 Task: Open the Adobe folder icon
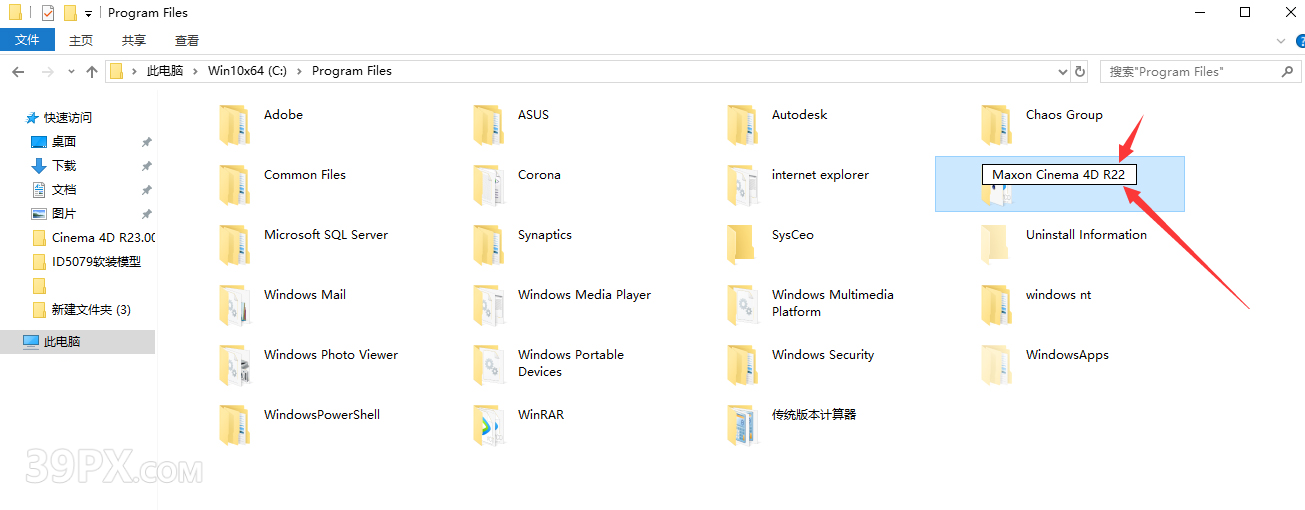(234, 125)
